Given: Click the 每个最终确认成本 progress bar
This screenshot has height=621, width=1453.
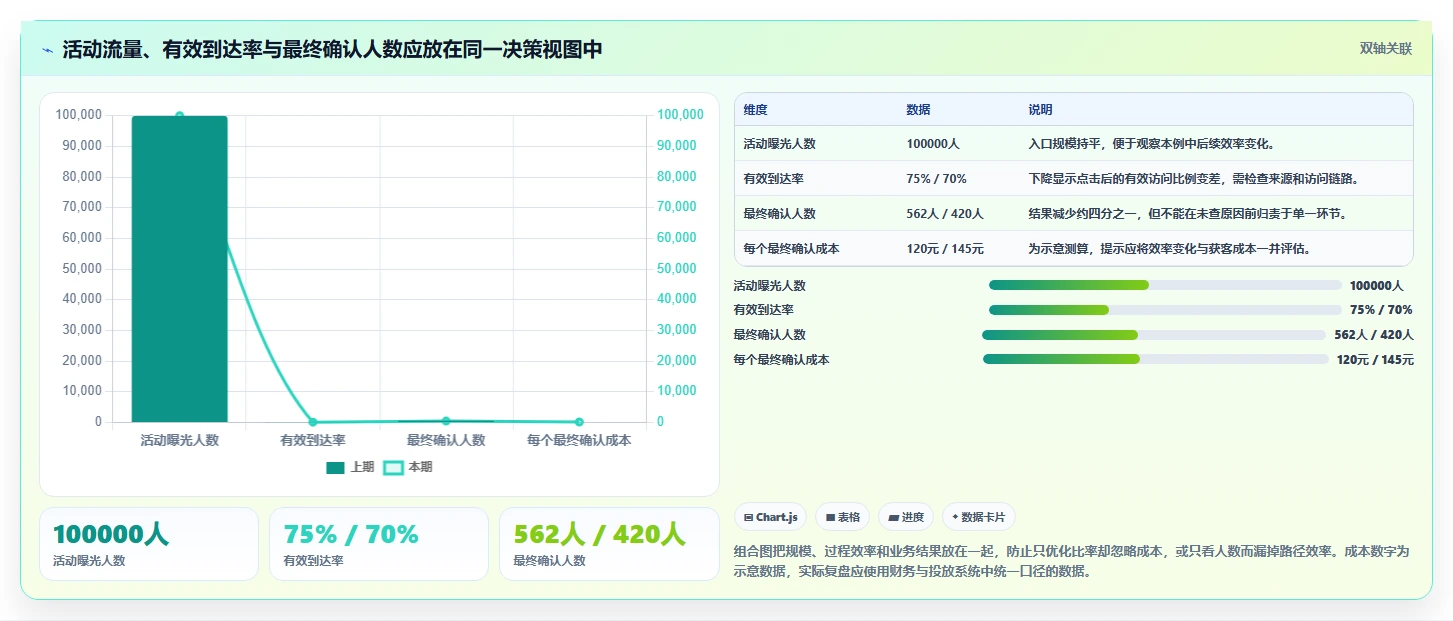Looking at the screenshot, I should click(1156, 359).
